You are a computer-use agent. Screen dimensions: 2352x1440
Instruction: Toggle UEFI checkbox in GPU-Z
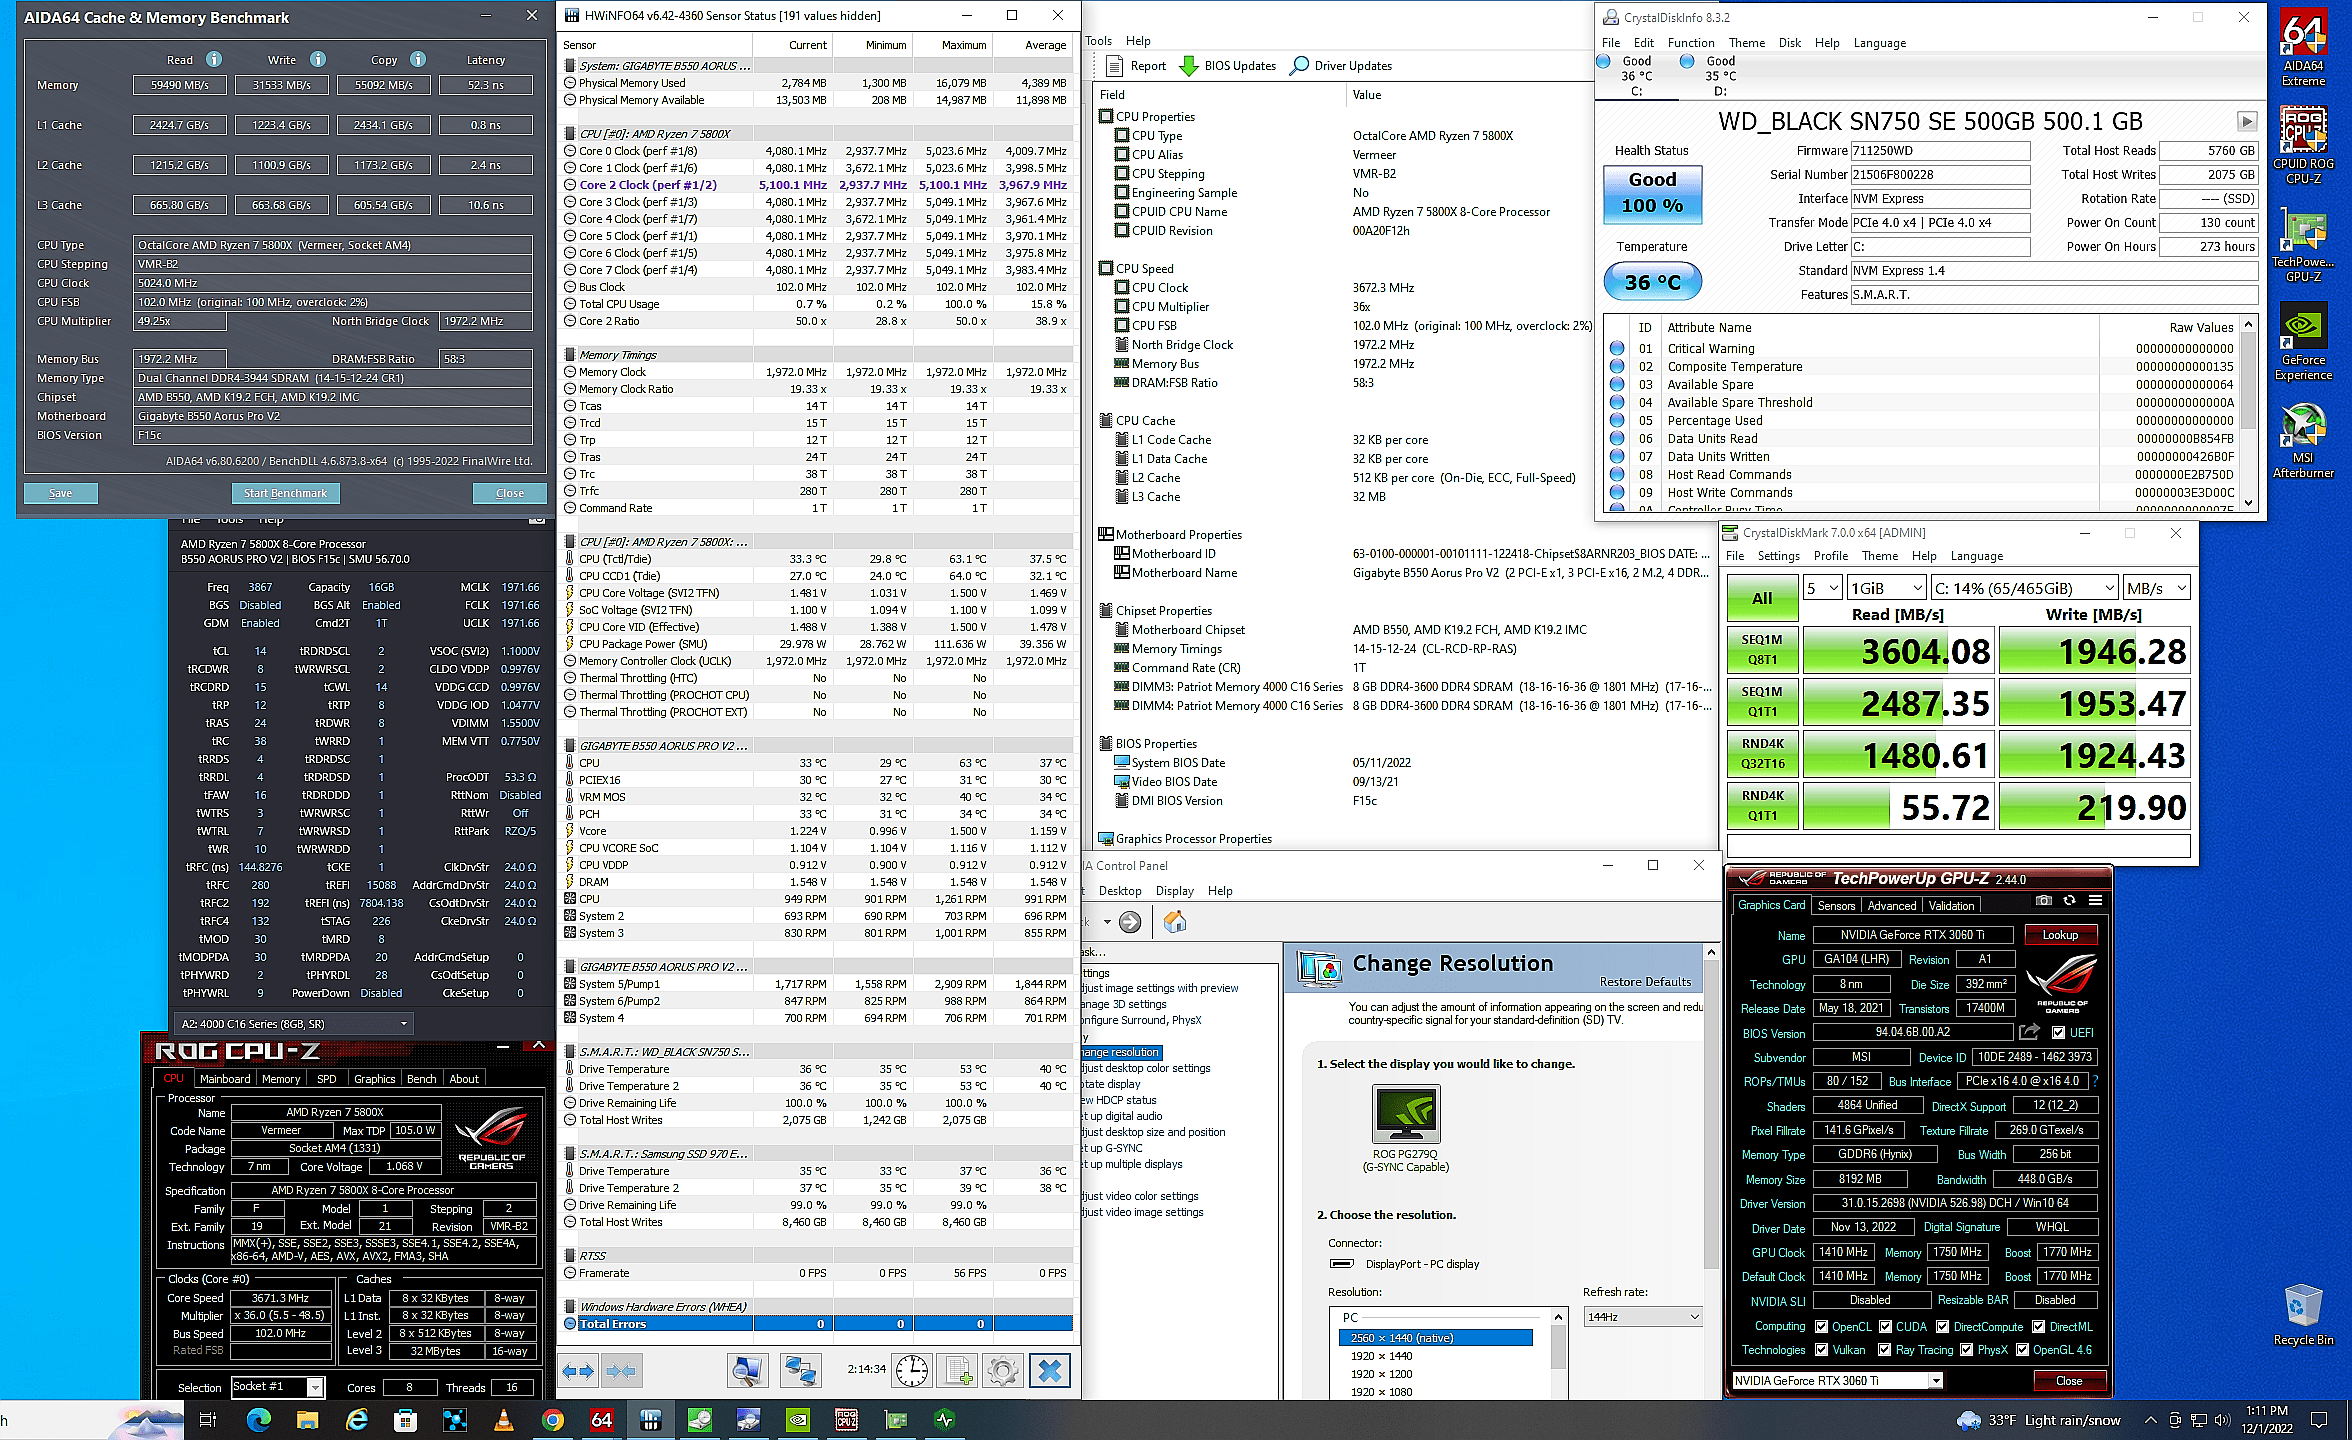point(2058,1033)
